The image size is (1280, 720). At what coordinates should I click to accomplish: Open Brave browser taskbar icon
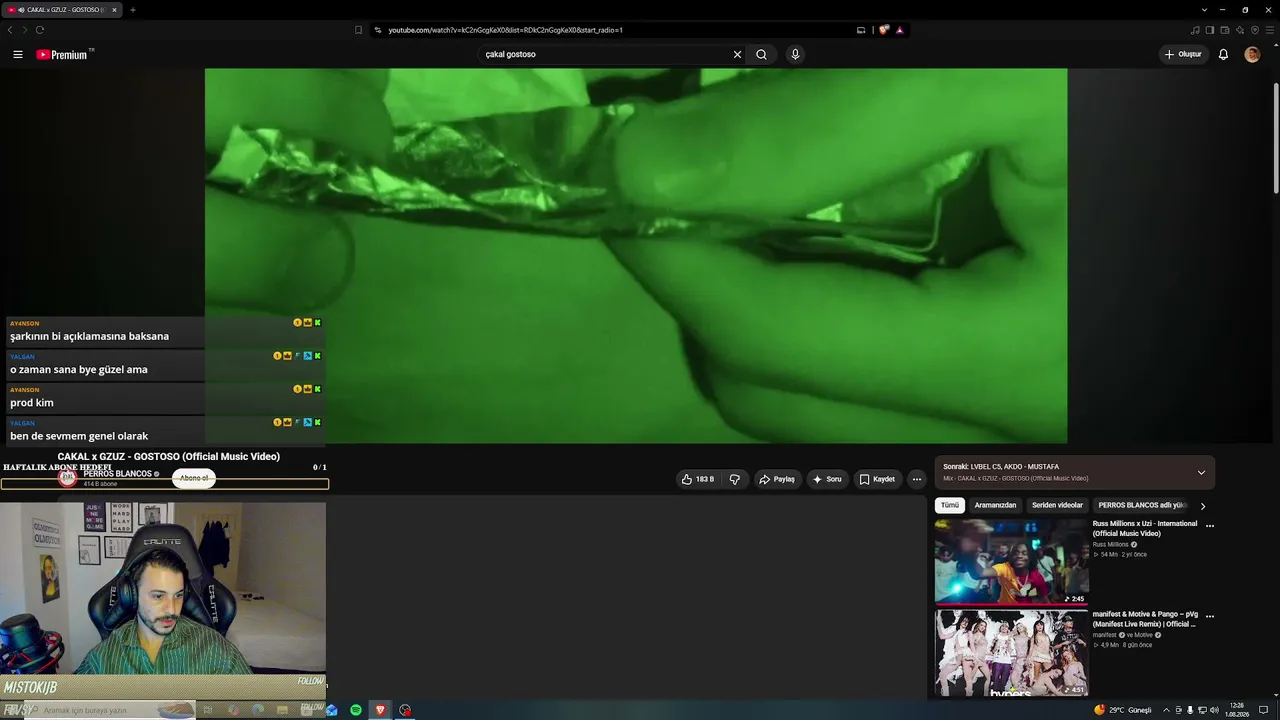[380, 710]
